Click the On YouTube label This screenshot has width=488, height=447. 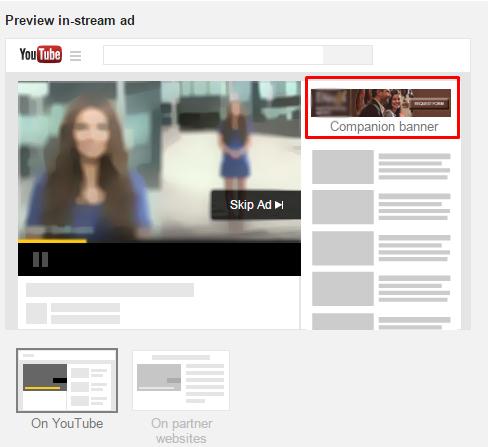click(x=67, y=423)
